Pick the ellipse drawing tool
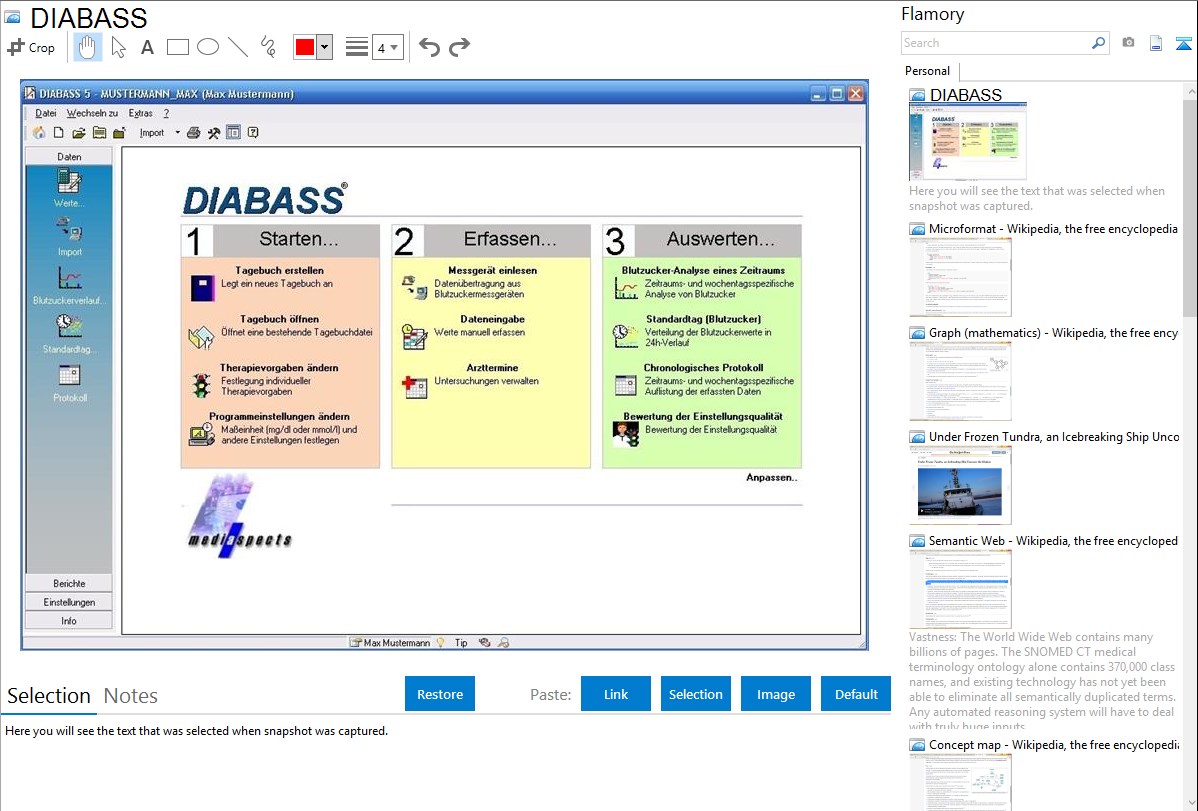 208,47
